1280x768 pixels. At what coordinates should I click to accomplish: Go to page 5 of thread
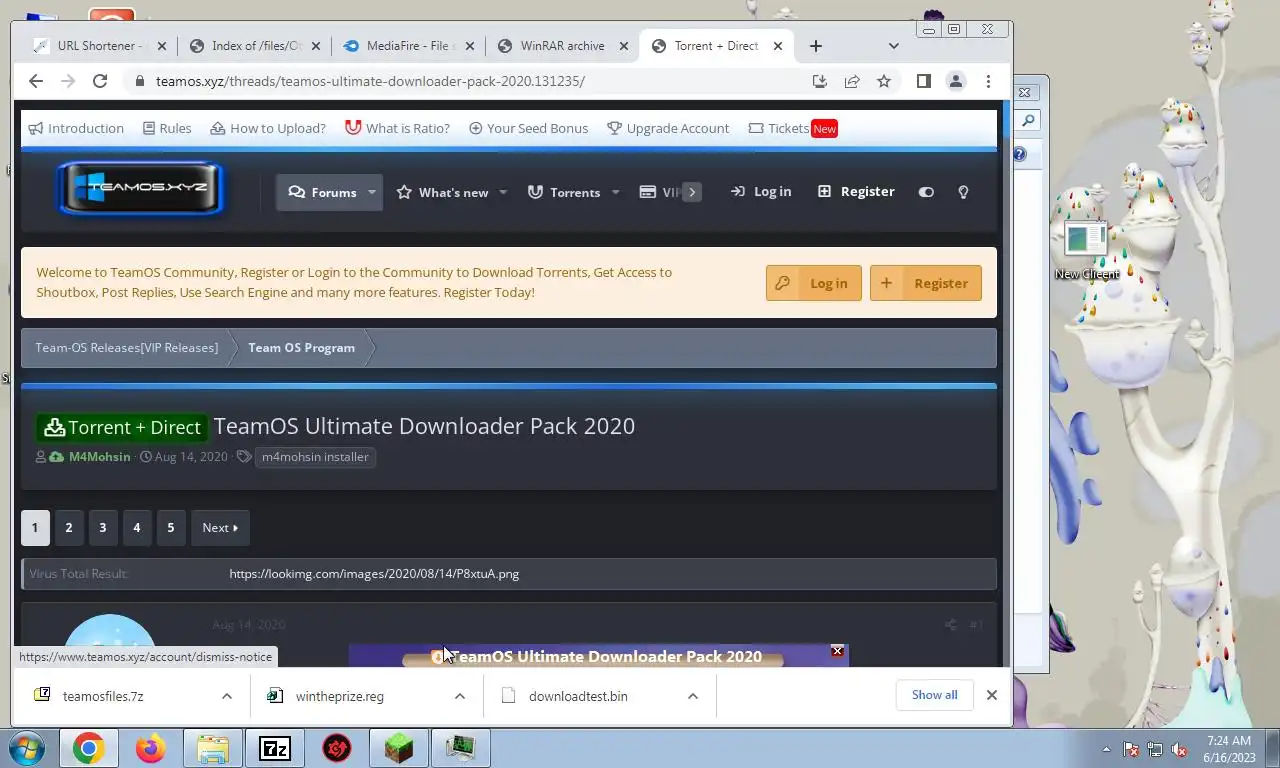click(x=171, y=528)
